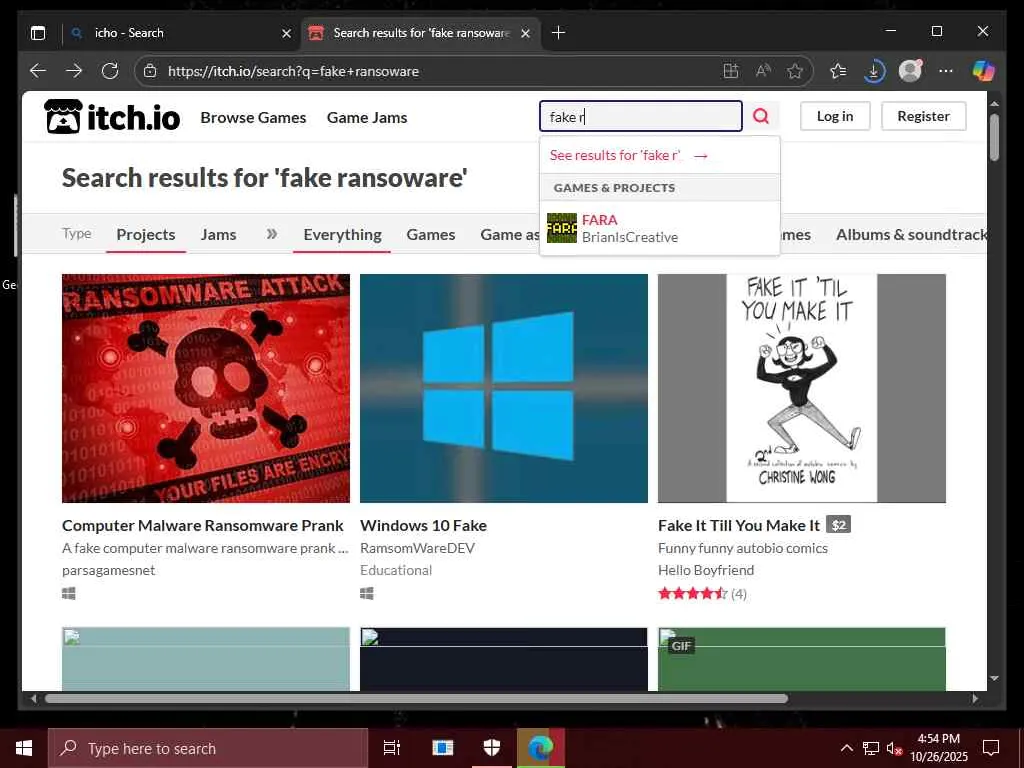This screenshot has width=1024, height=768.
Task: Click the FARA game icon in suggestions
Action: (x=562, y=228)
